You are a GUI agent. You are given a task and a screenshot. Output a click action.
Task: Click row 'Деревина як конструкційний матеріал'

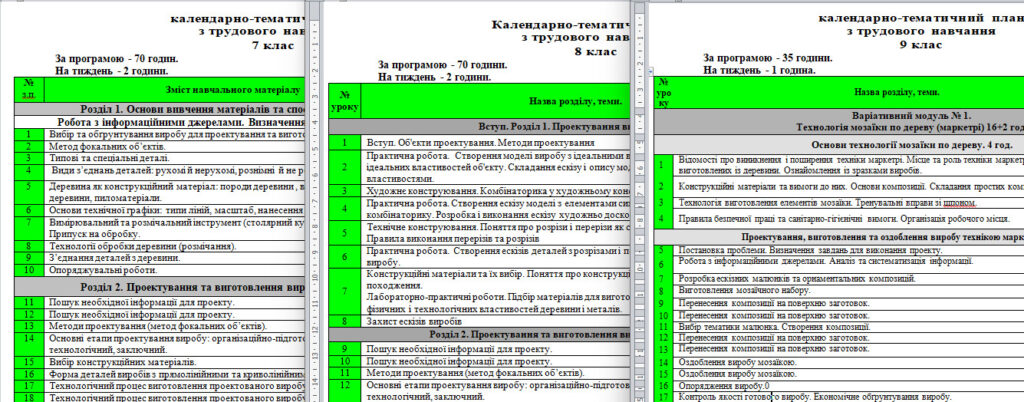[x=160, y=192]
